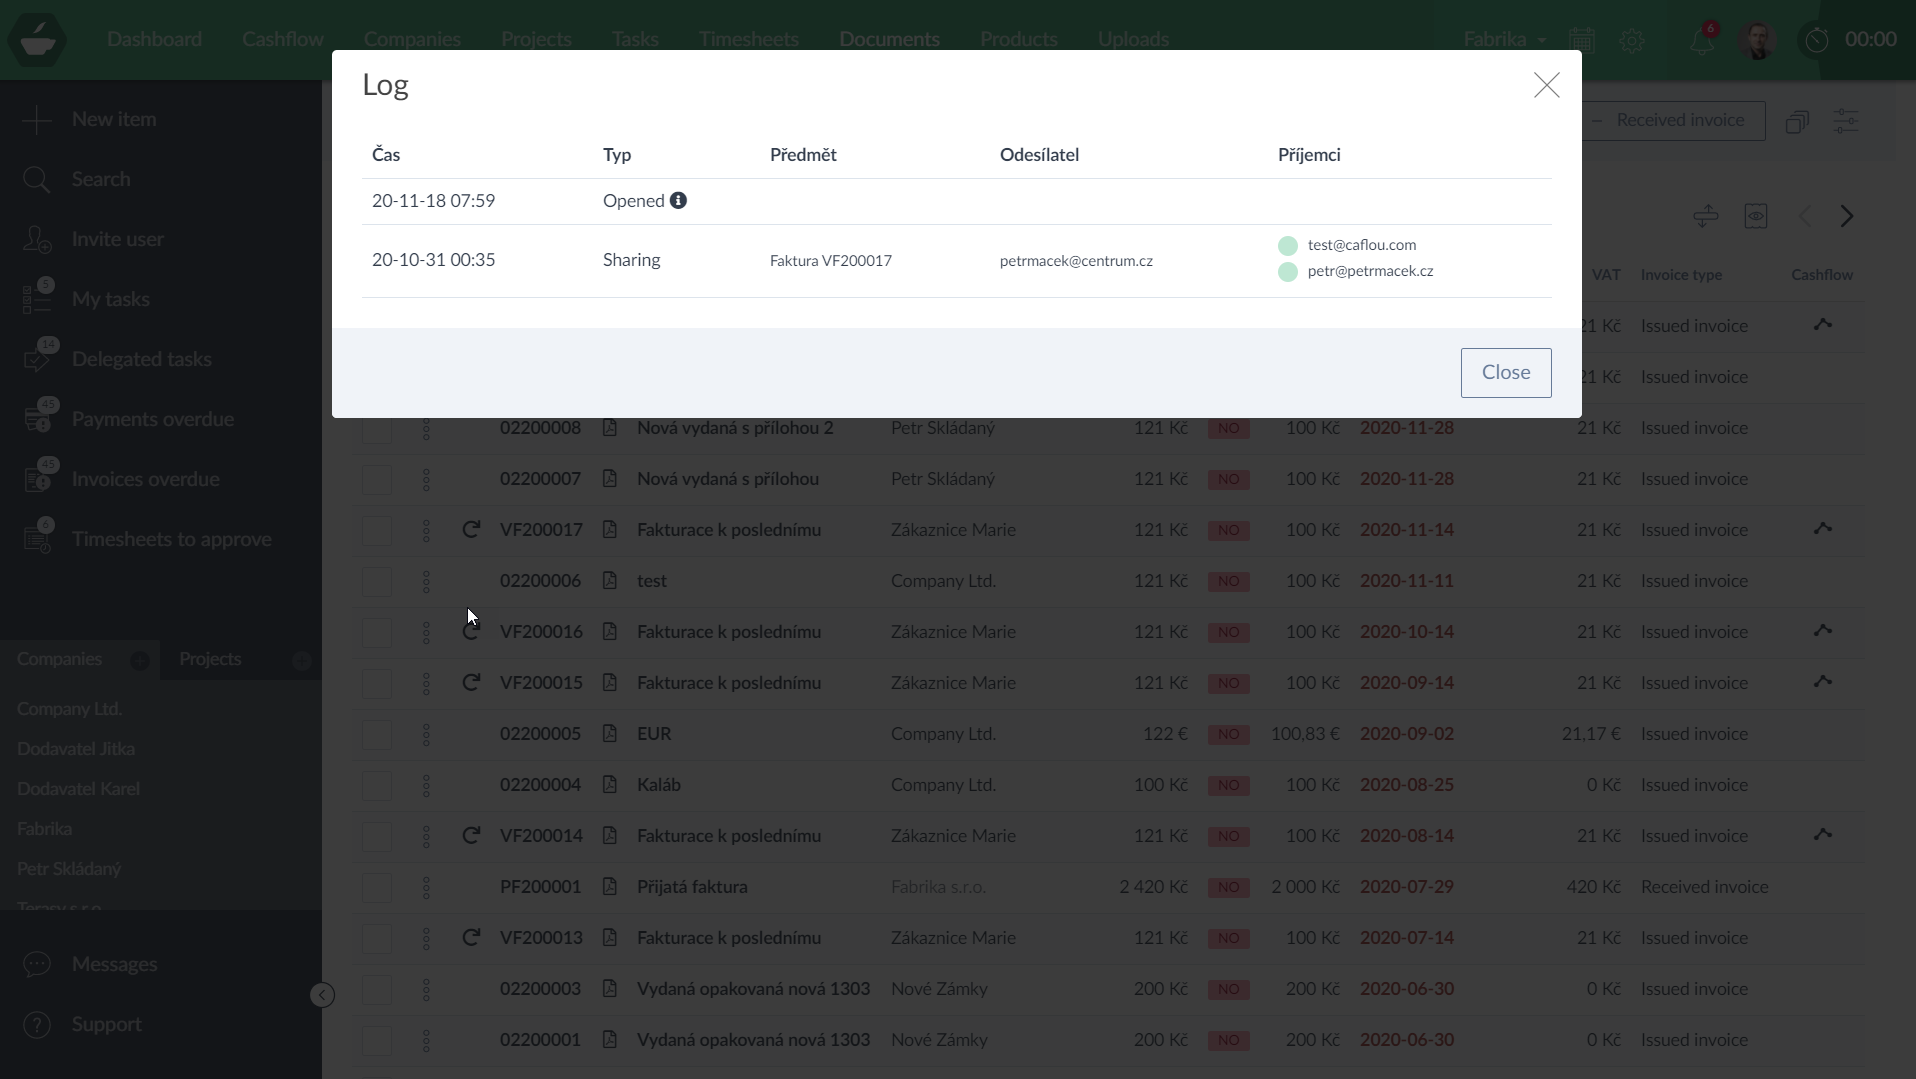1916x1079 pixels.
Task: Close Log dialog with X icon
Action: [1546, 85]
